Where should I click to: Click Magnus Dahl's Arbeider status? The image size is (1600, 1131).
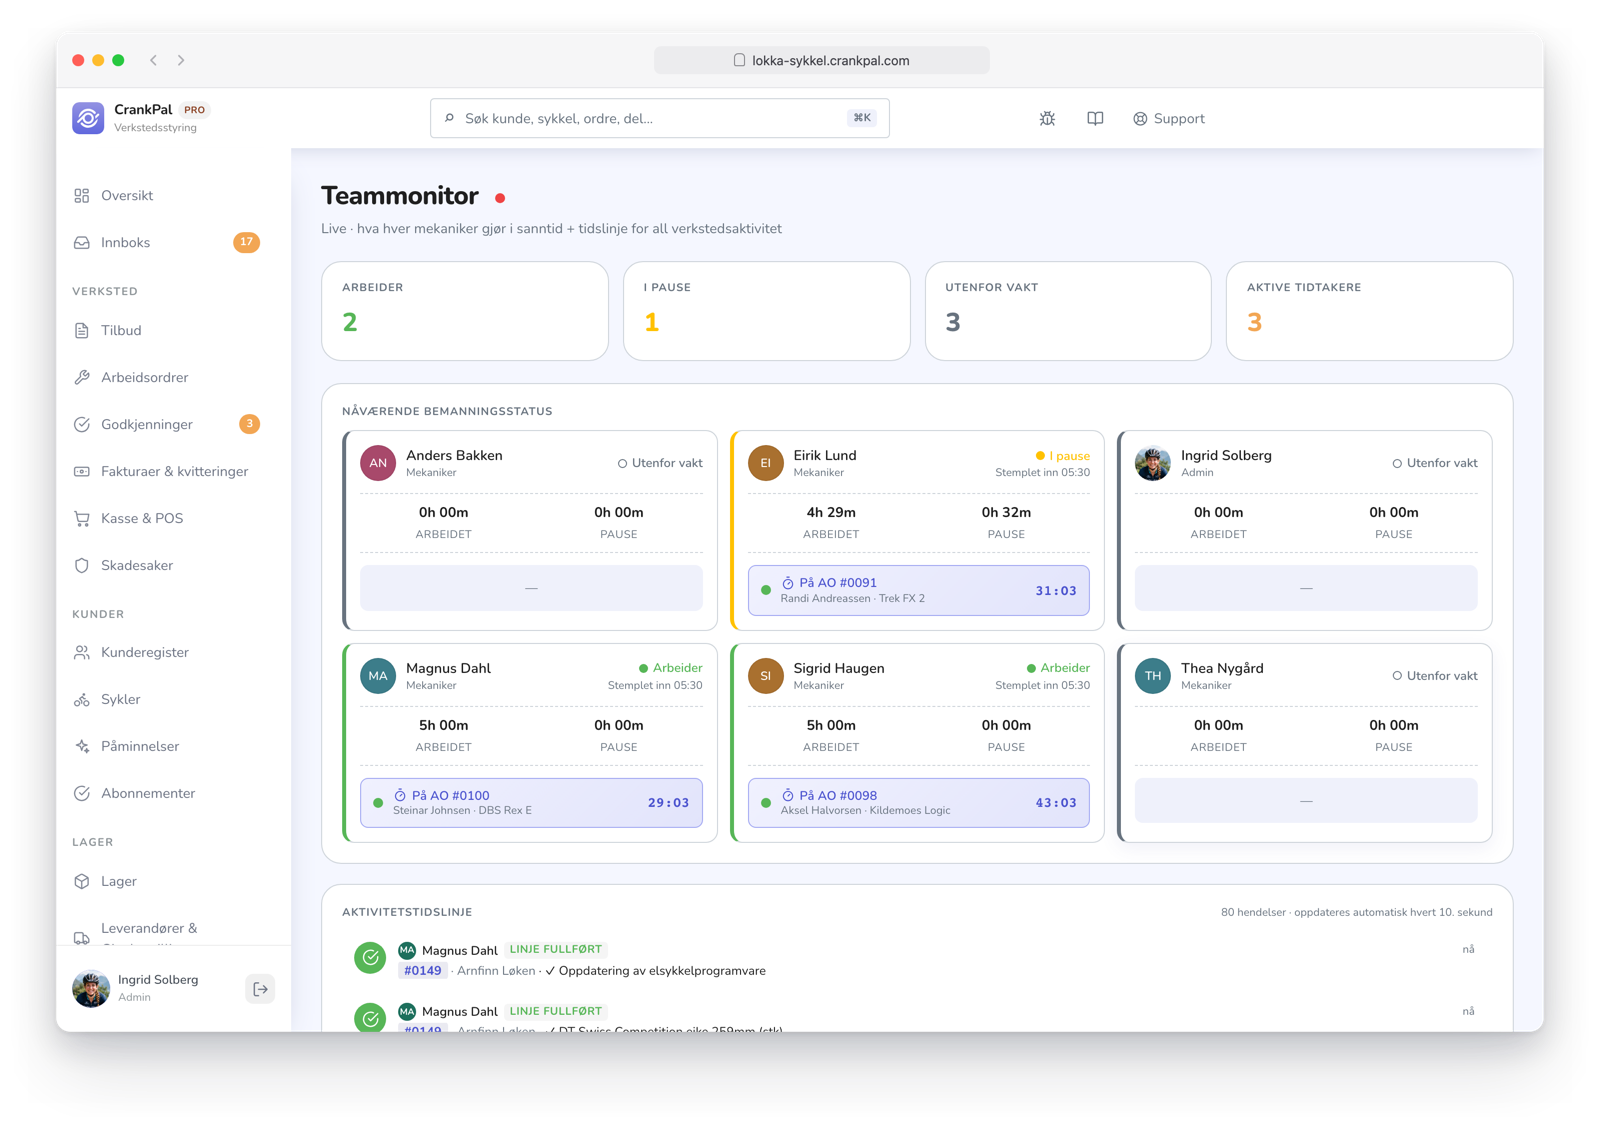click(x=671, y=668)
